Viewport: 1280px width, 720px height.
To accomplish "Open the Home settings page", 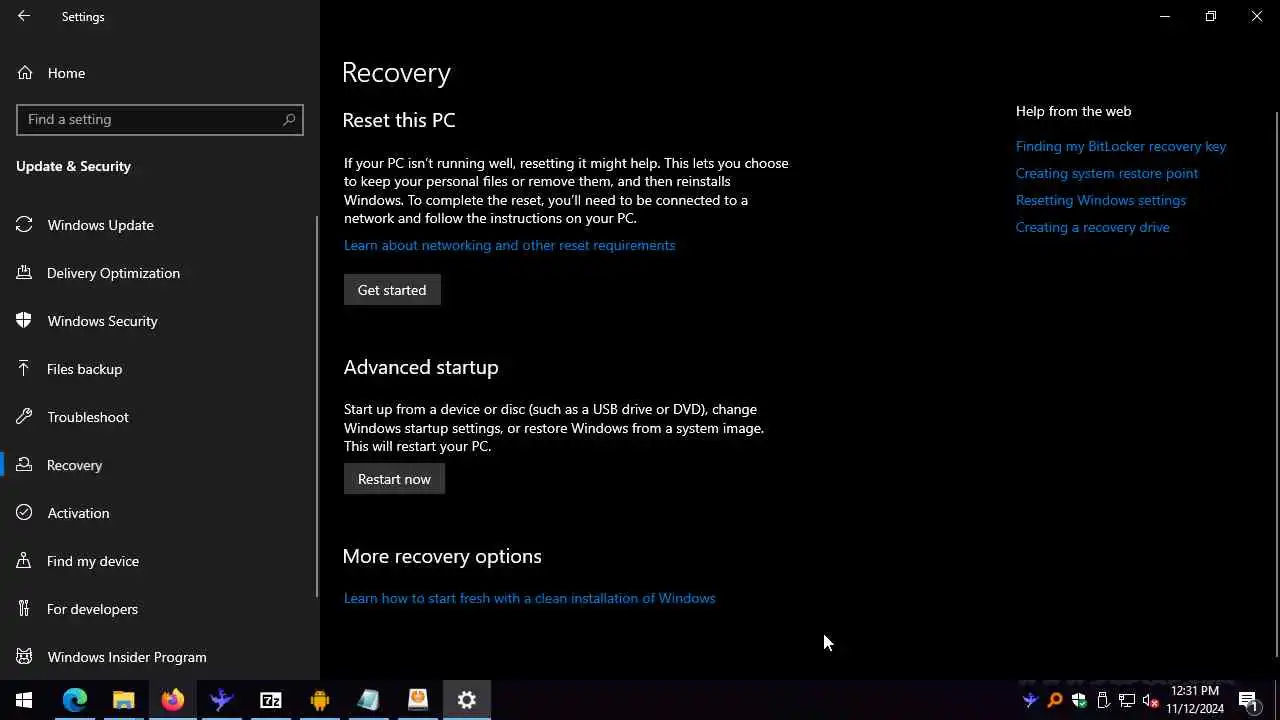I will click(x=160, y=73).
